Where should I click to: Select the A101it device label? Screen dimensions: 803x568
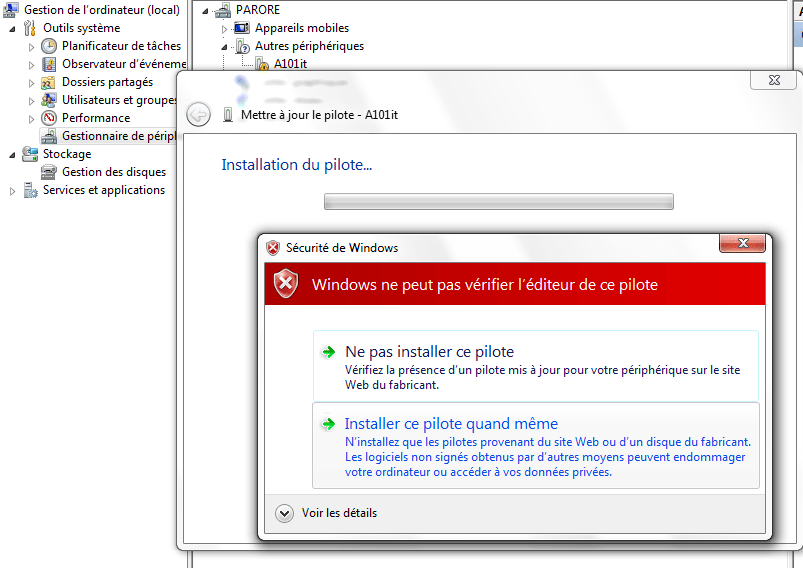click(290, 64)
